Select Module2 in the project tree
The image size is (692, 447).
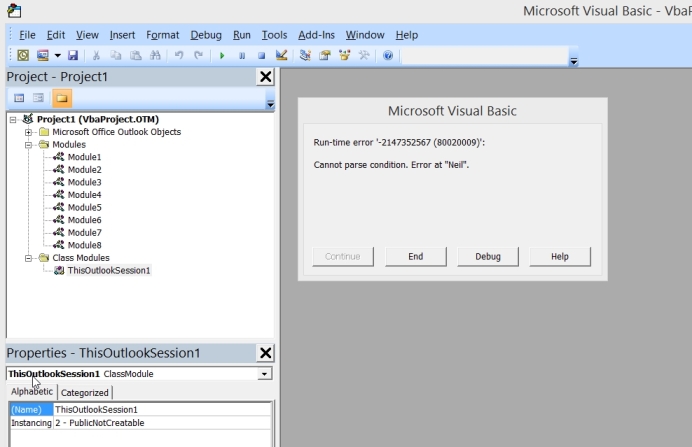tap(84, 169)
